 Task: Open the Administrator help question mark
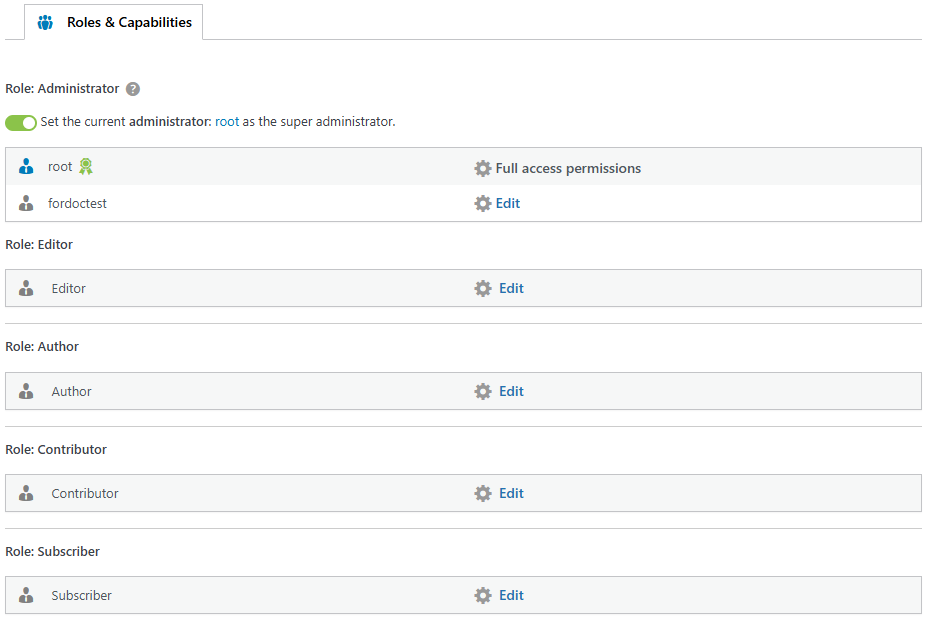click(133, 88)
